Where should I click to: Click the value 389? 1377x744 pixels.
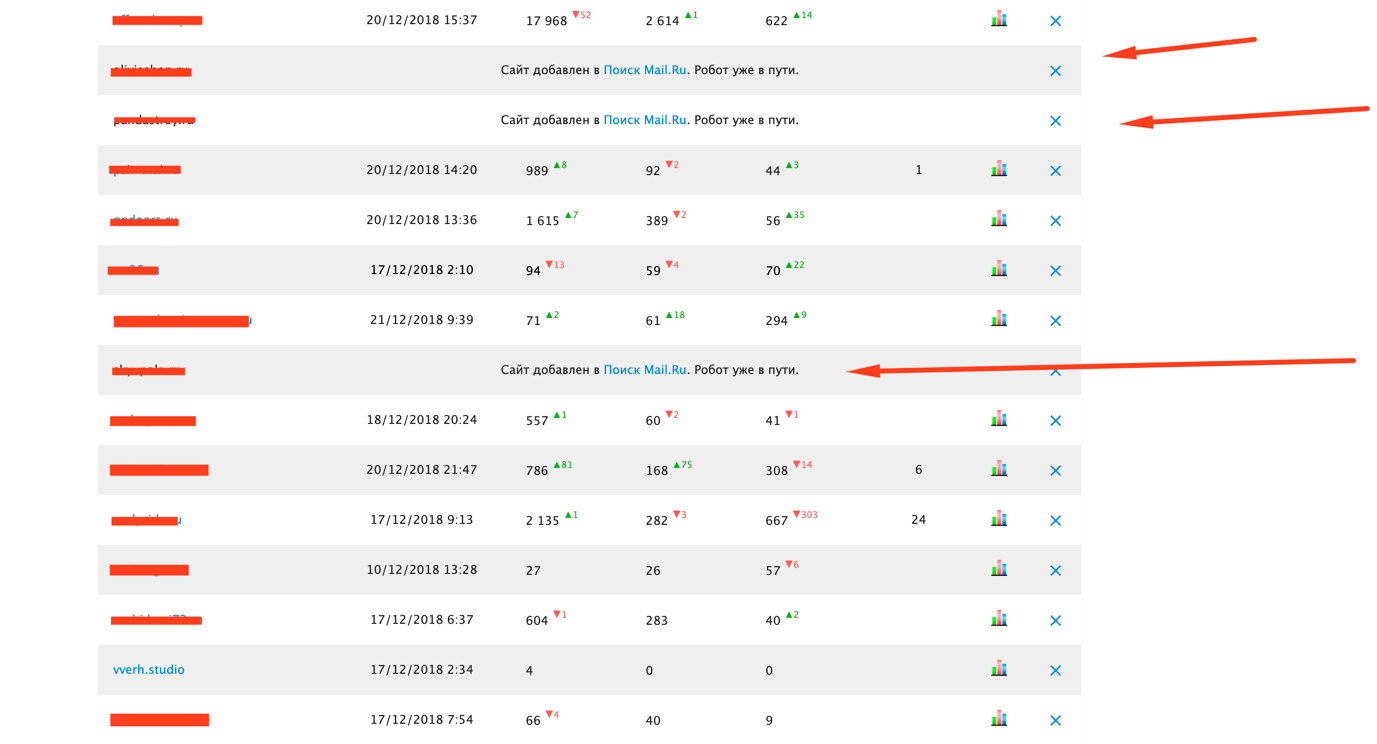click(x=656, y=221)
